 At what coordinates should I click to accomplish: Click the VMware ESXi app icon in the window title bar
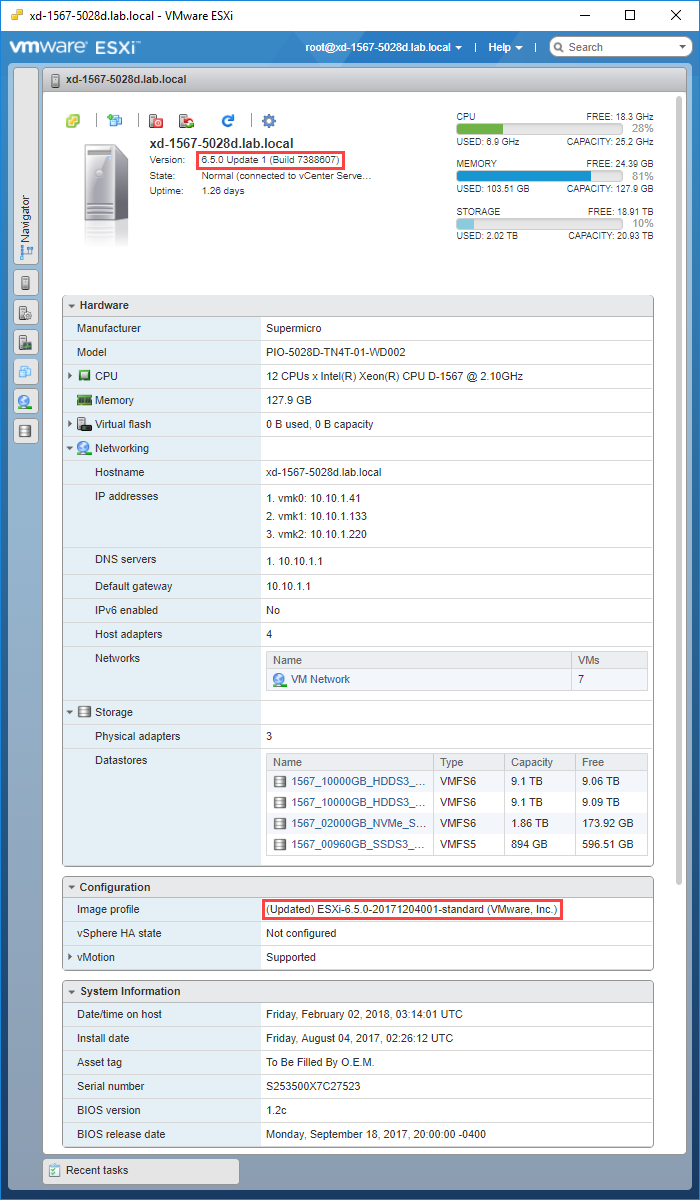click(17, 16)
